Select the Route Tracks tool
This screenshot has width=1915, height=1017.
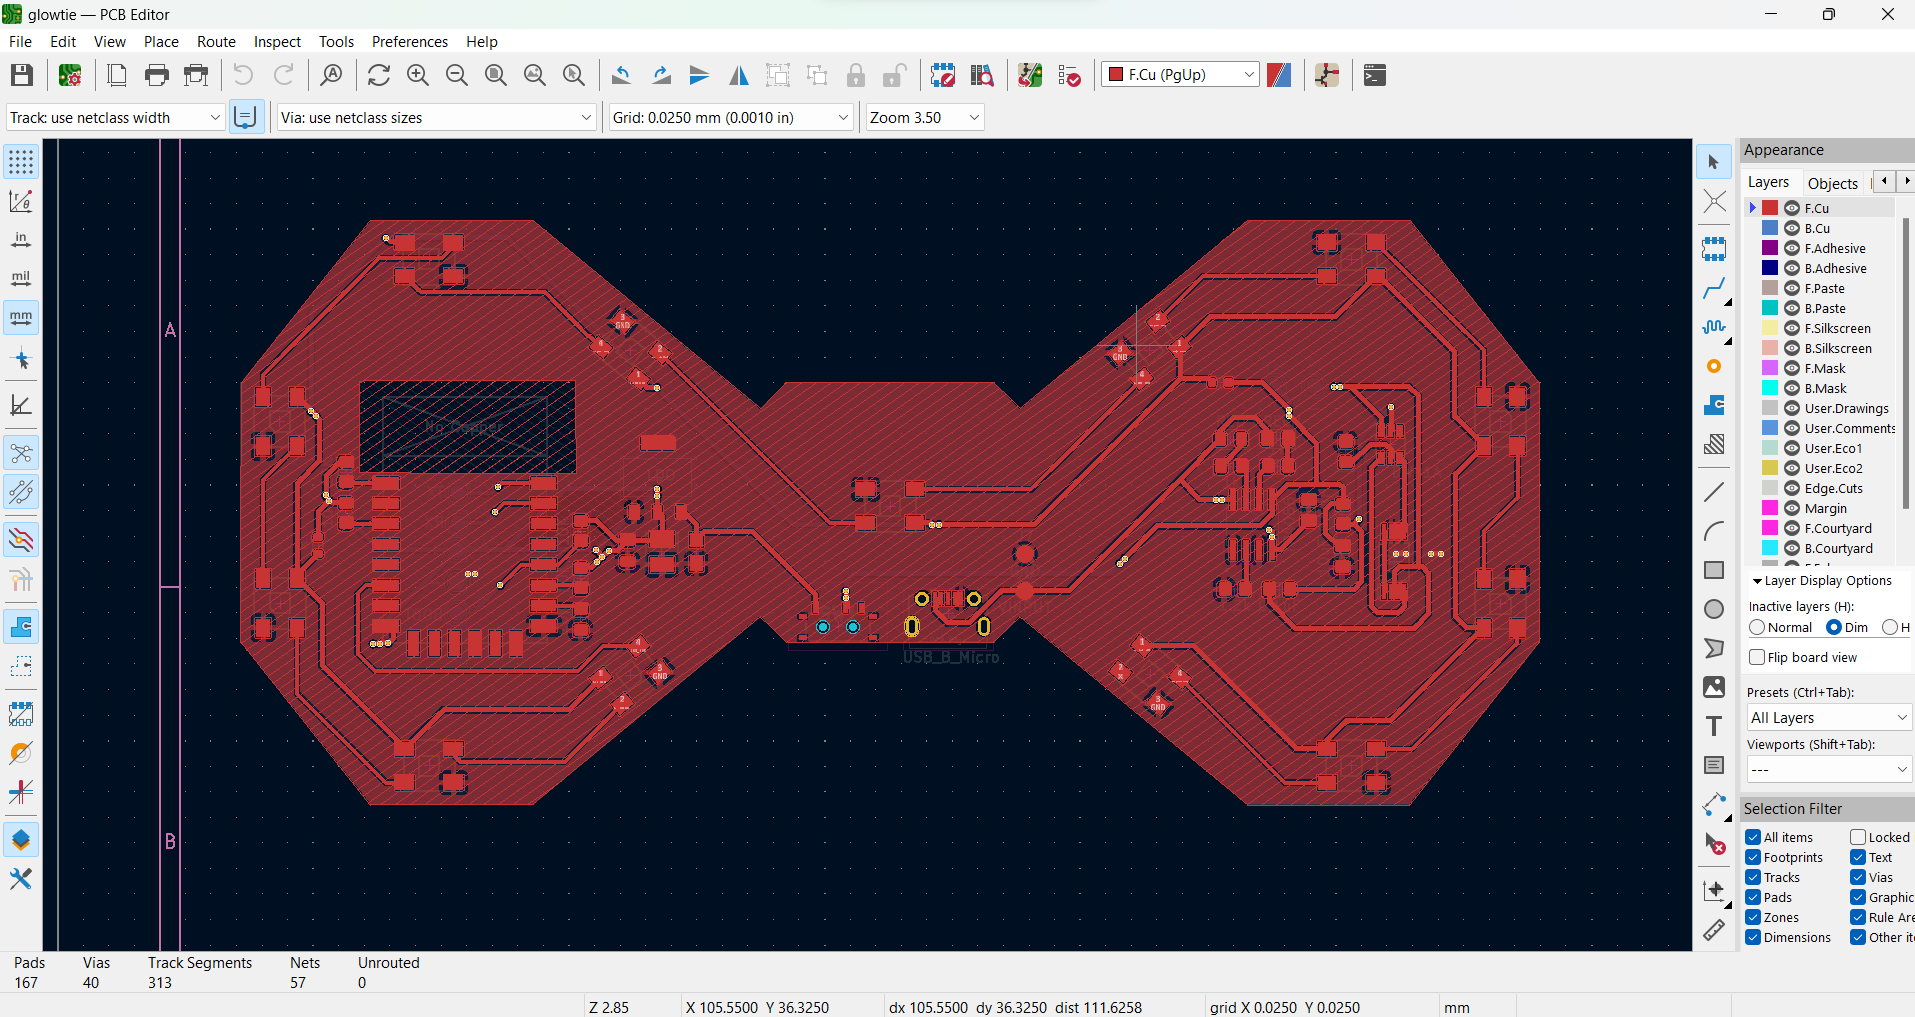pos(1714,289)
